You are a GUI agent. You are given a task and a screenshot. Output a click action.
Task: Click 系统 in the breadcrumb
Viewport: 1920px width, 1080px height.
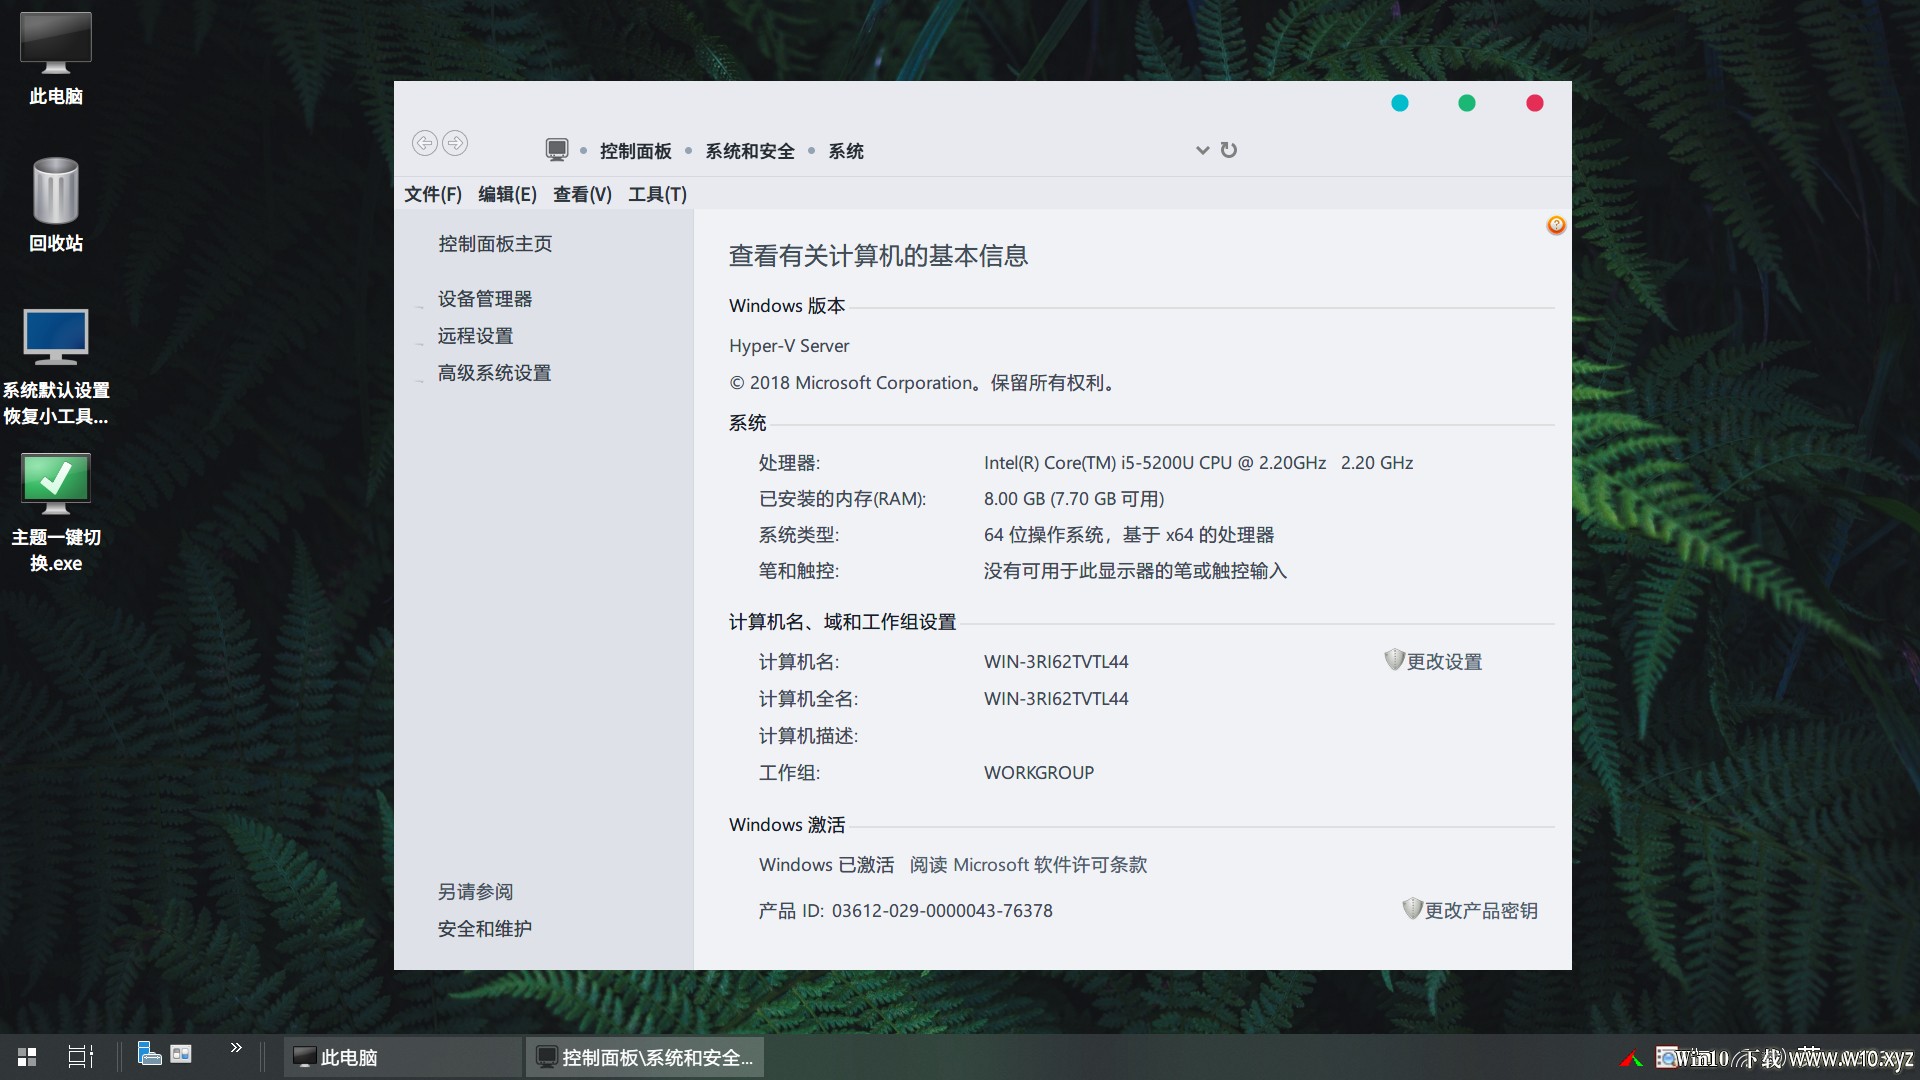[x=846, y=151]
